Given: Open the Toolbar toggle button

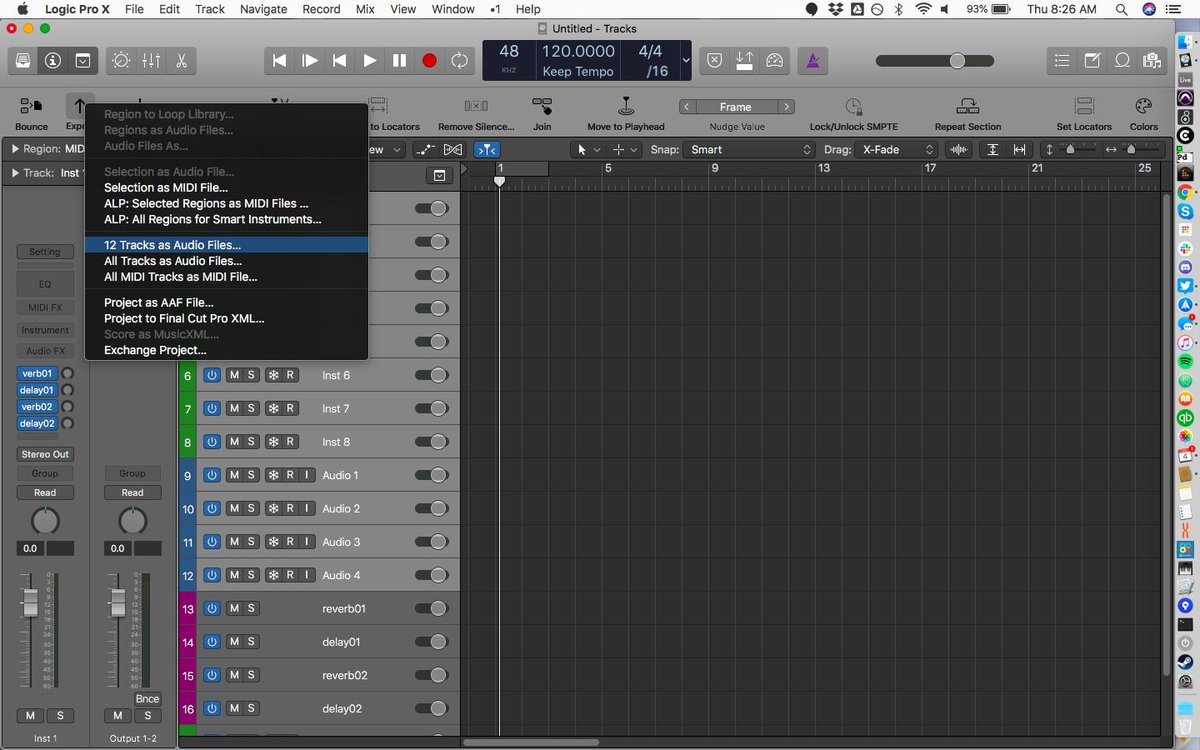Looking at the screenshot, I should click(83, 60).
